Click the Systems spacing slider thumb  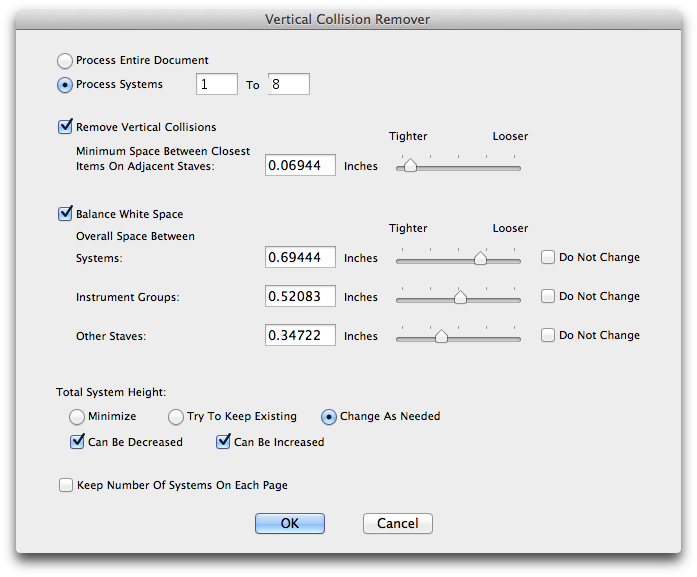pyautogui.click(x=480, y=258)
